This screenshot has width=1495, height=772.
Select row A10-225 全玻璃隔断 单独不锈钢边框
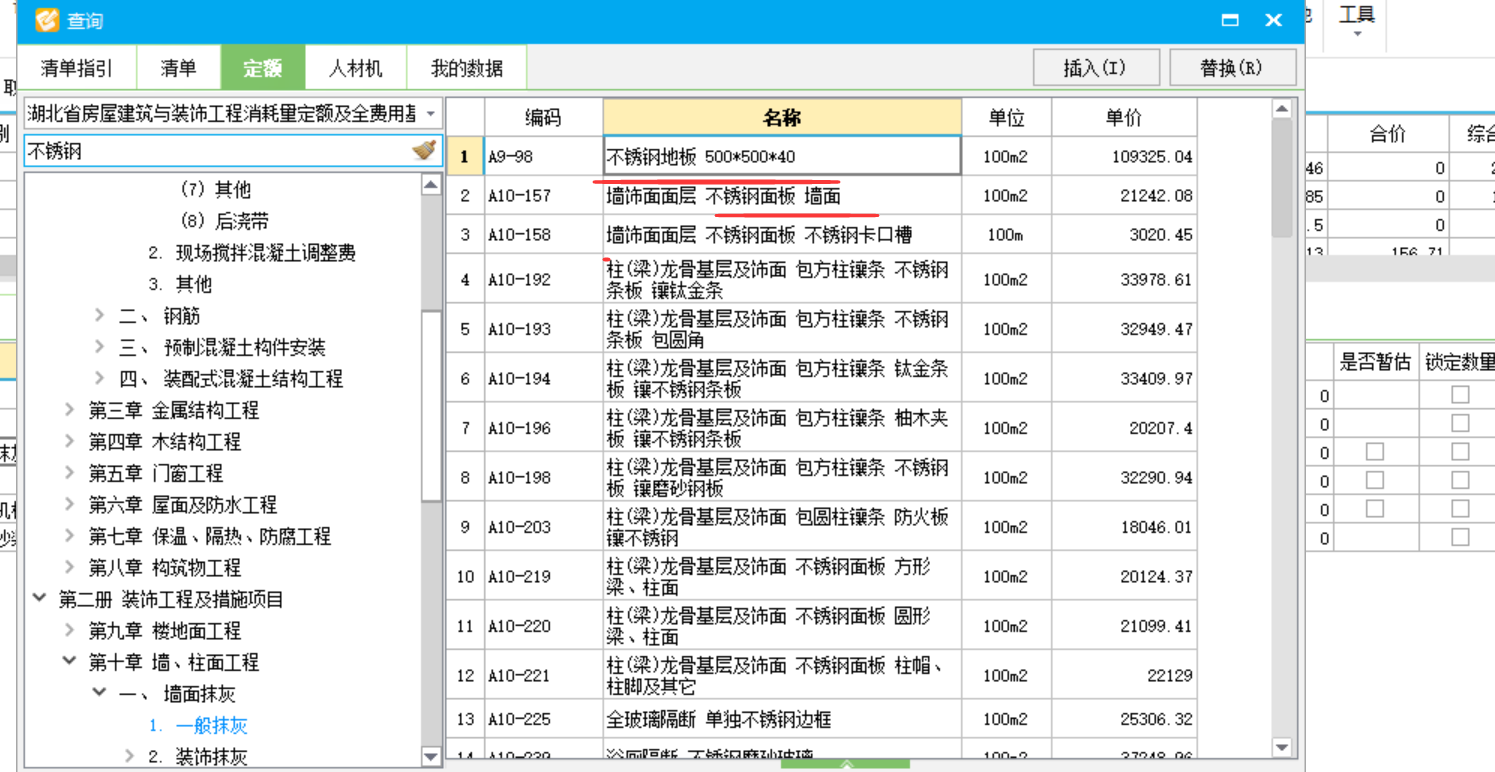coord(821,719)
